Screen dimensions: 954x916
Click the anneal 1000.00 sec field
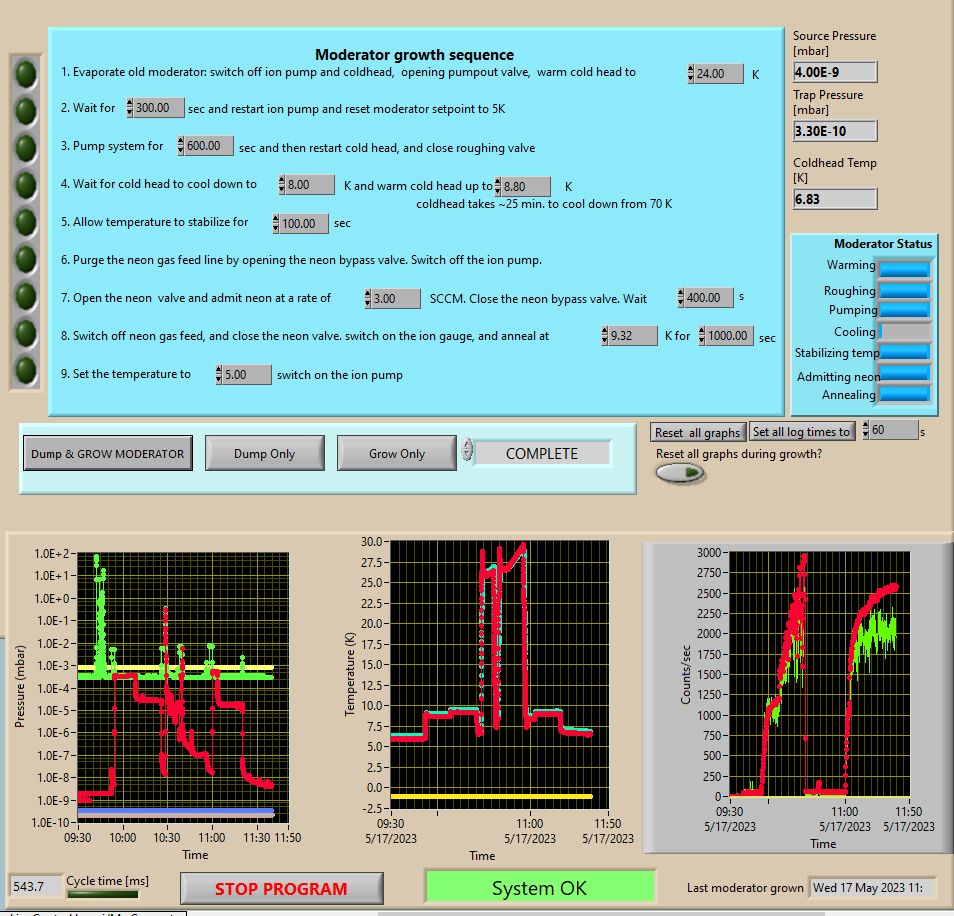(x=729, y=336)
